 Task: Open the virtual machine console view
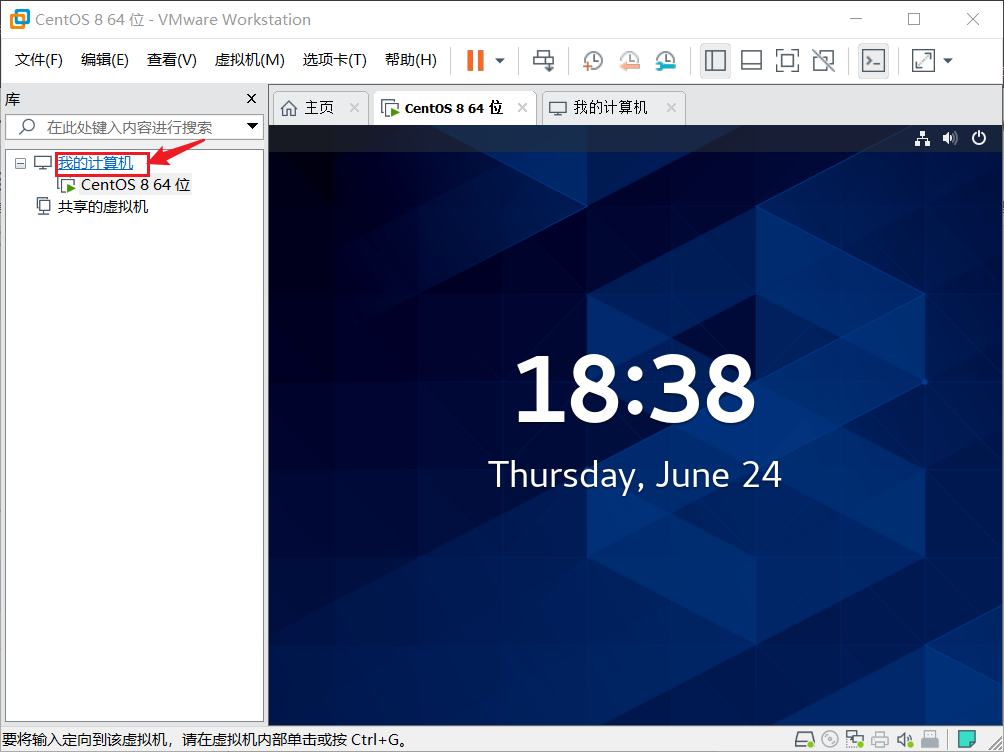(872, 60)
